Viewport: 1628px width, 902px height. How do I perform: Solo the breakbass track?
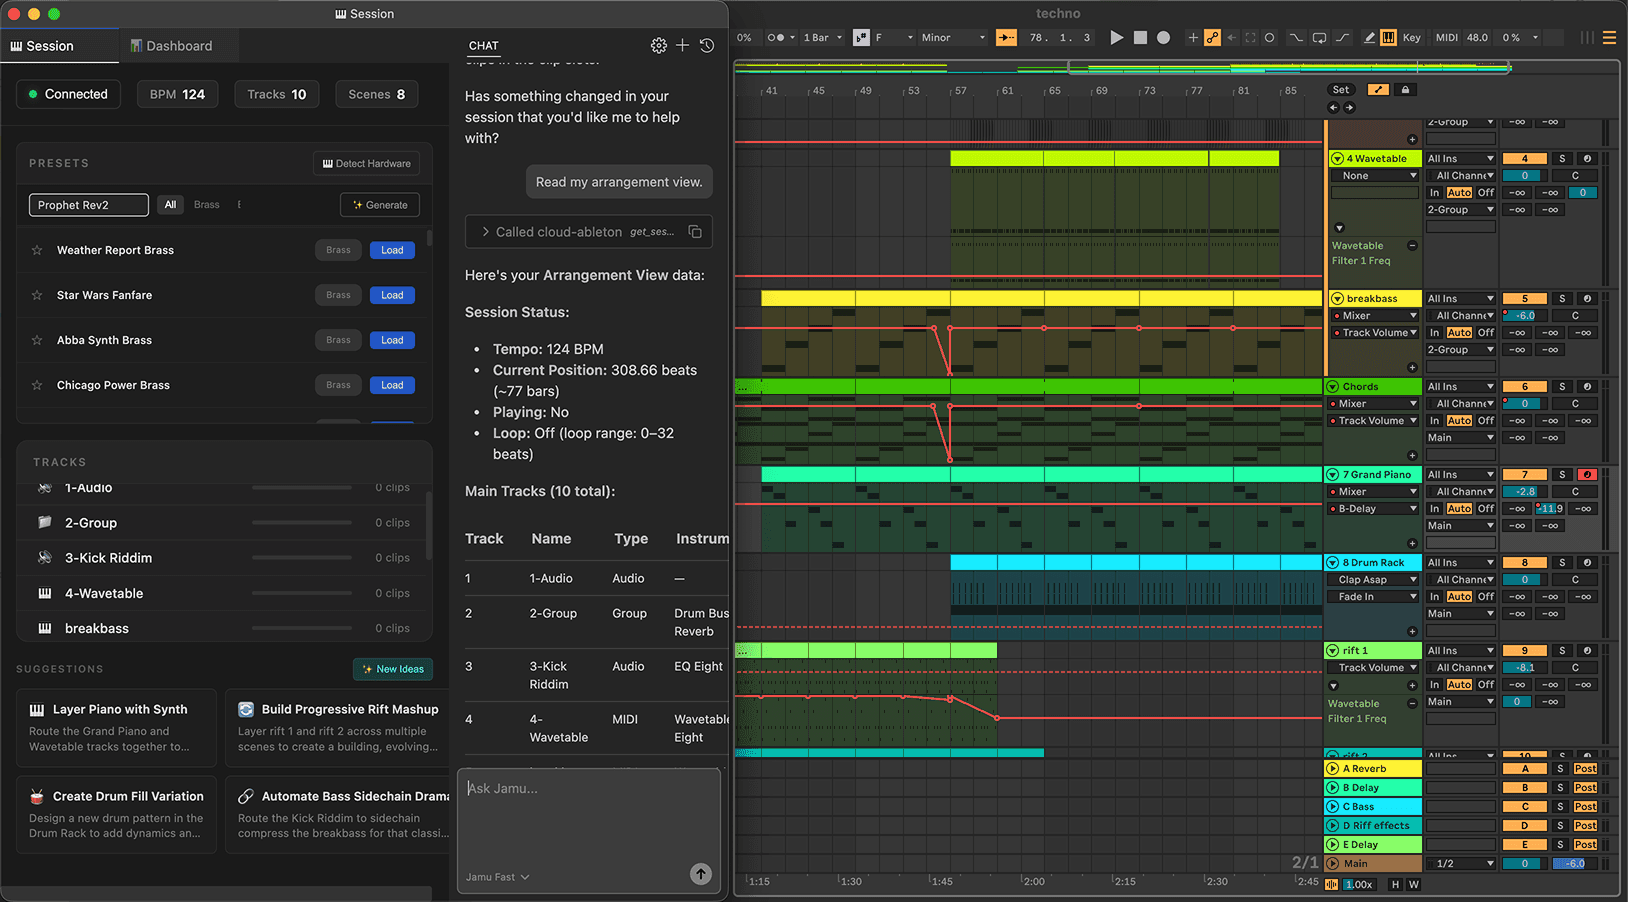(1562, 299)
